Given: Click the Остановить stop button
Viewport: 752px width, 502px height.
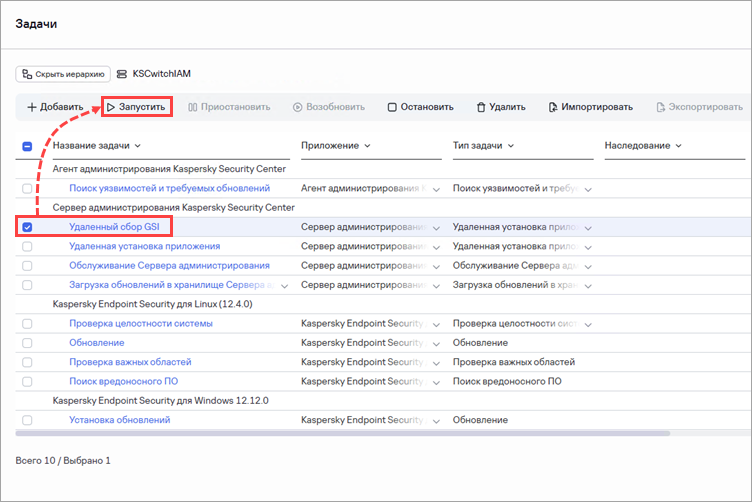Looking at the screenshot, I should (421, 107).
